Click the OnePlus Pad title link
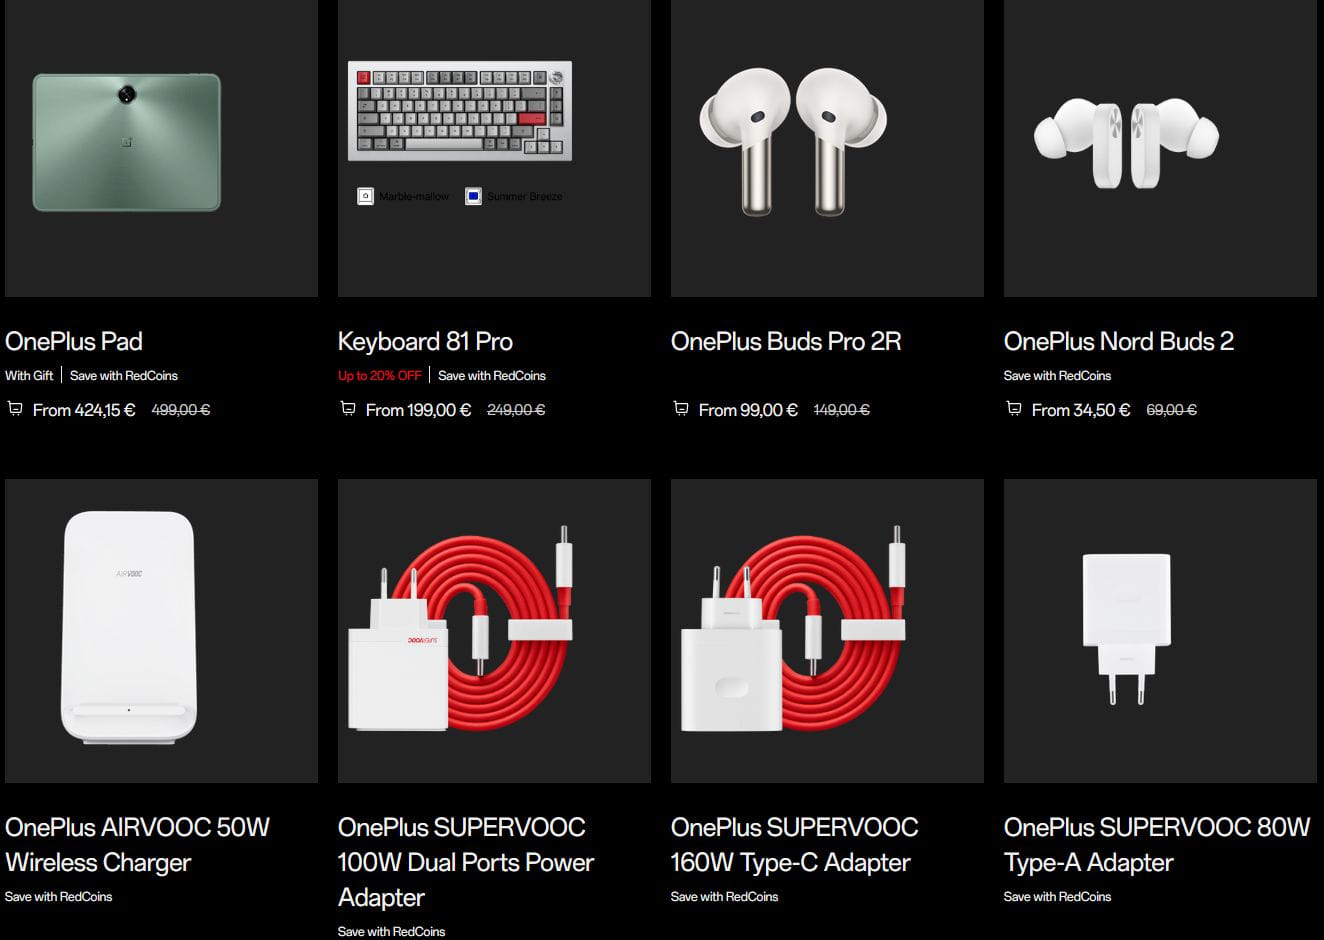1324x940 pixels. 74,342
